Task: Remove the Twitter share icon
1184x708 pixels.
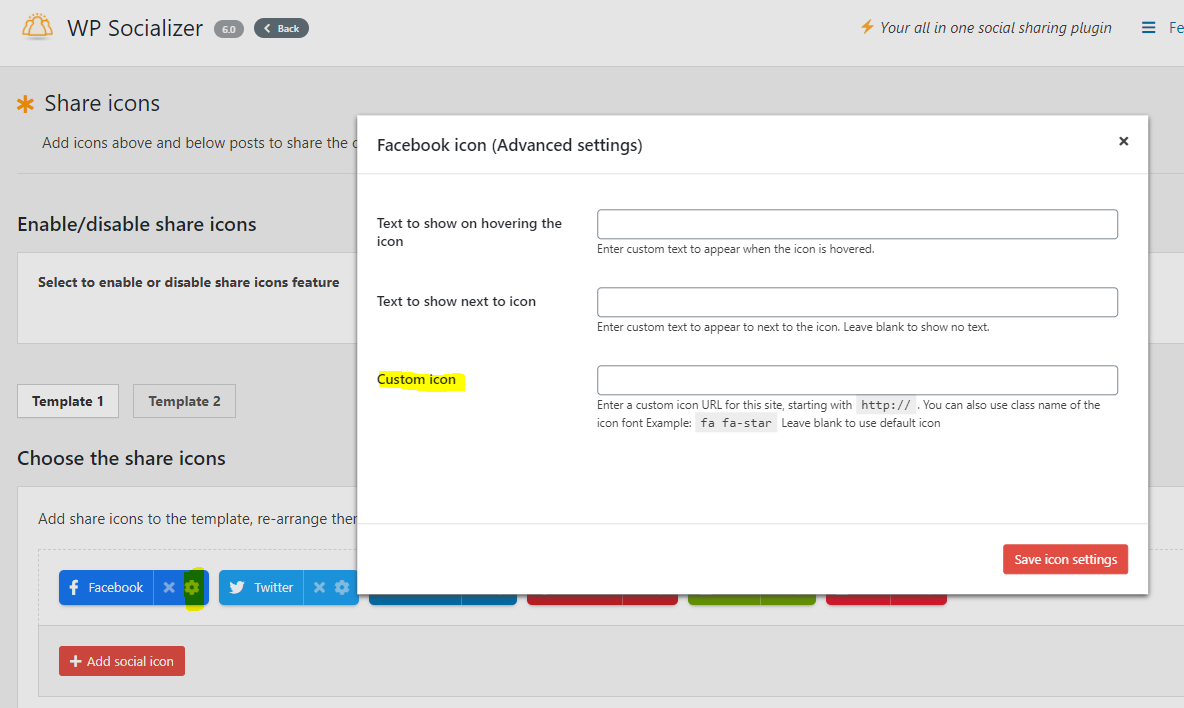Action: pyautogui.click(x=319, y=588)
